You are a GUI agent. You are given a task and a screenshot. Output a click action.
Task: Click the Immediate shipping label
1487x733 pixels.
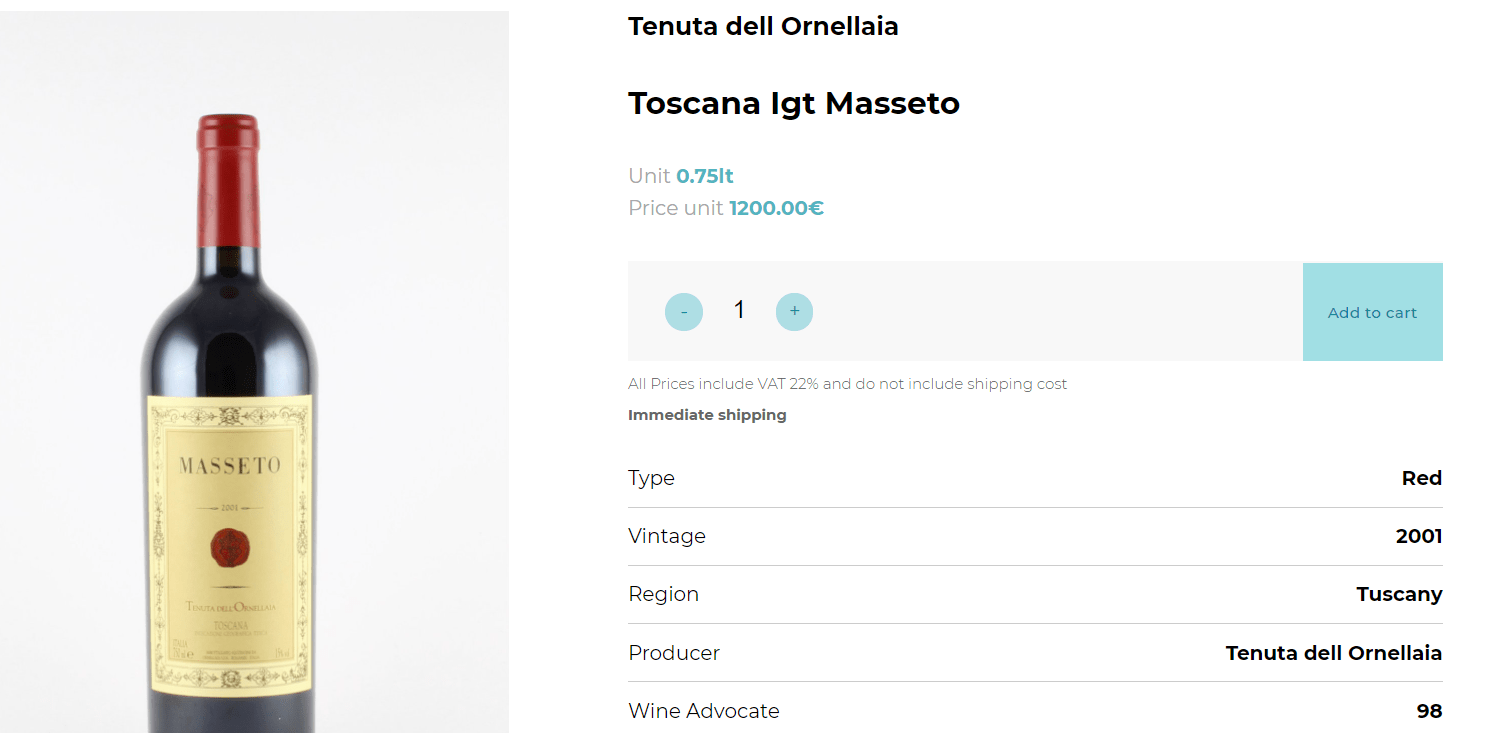pyautogui.click(x=707, y=415)
